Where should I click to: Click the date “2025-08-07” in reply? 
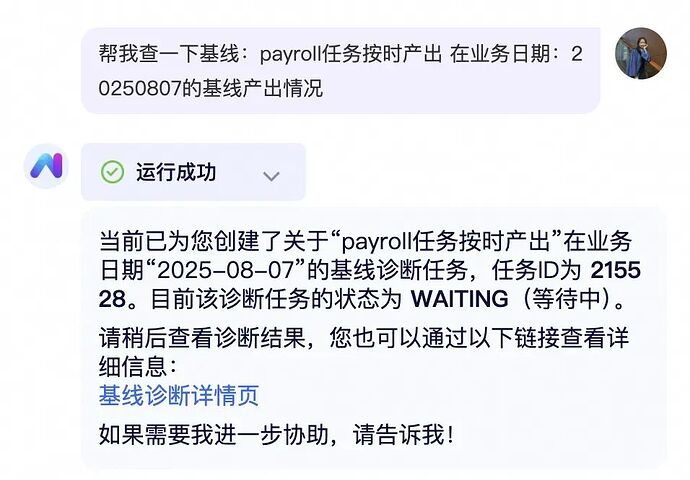coord(225,270)
